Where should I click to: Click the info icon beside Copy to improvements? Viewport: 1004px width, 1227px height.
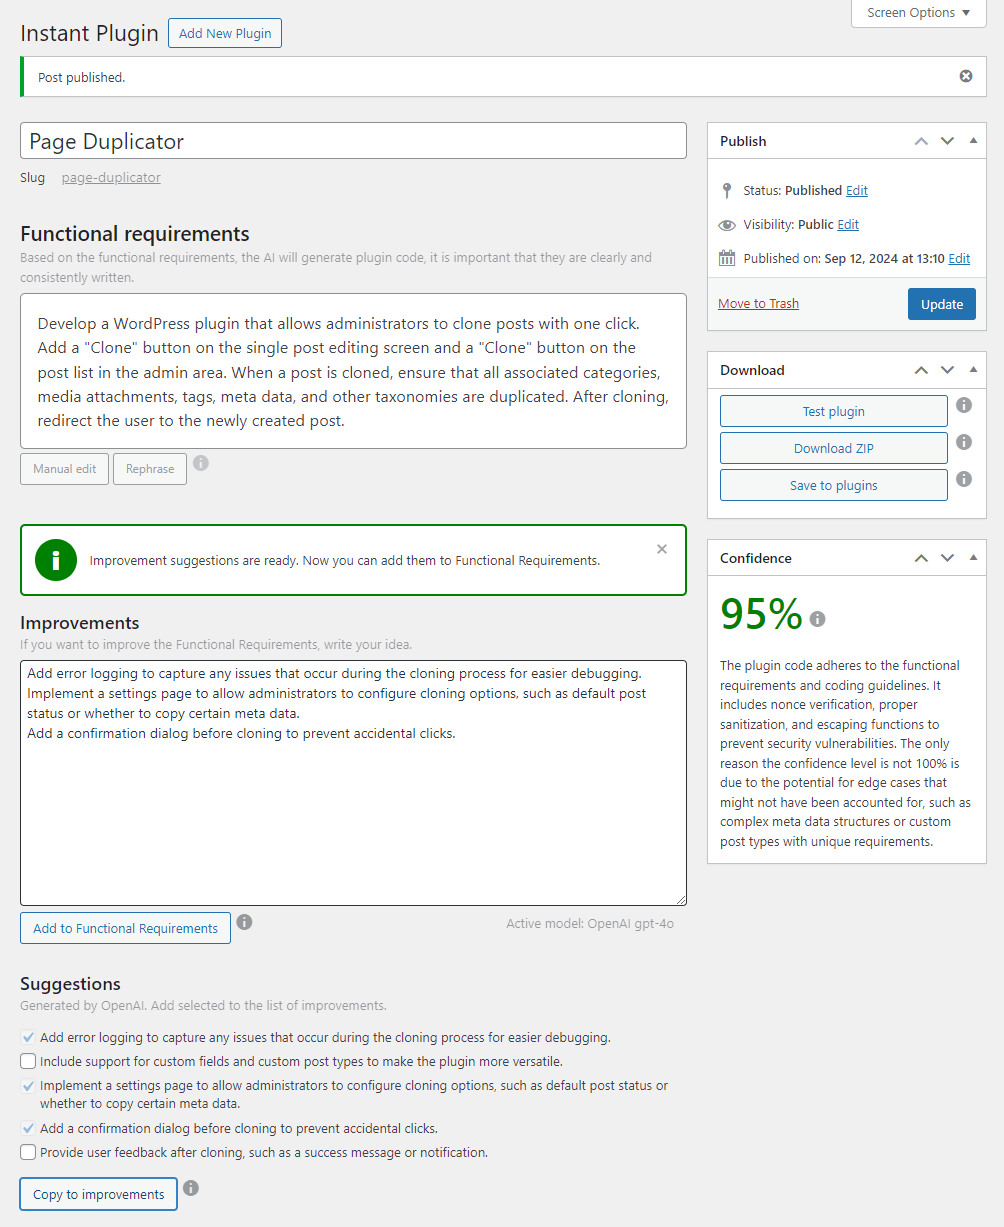pos(191,1189)
